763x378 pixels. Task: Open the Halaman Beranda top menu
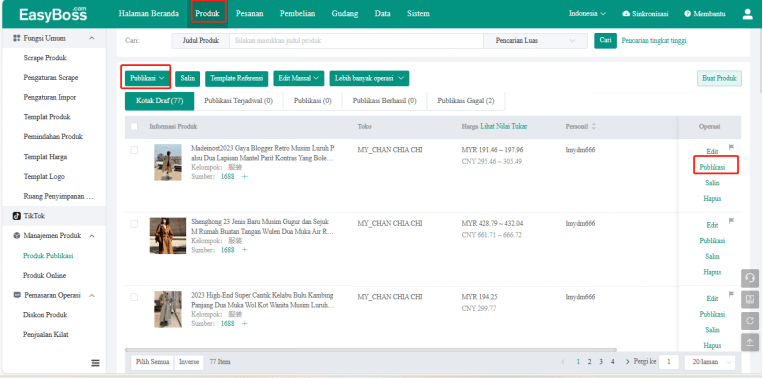pyautogui.click(x=148, y=14)
